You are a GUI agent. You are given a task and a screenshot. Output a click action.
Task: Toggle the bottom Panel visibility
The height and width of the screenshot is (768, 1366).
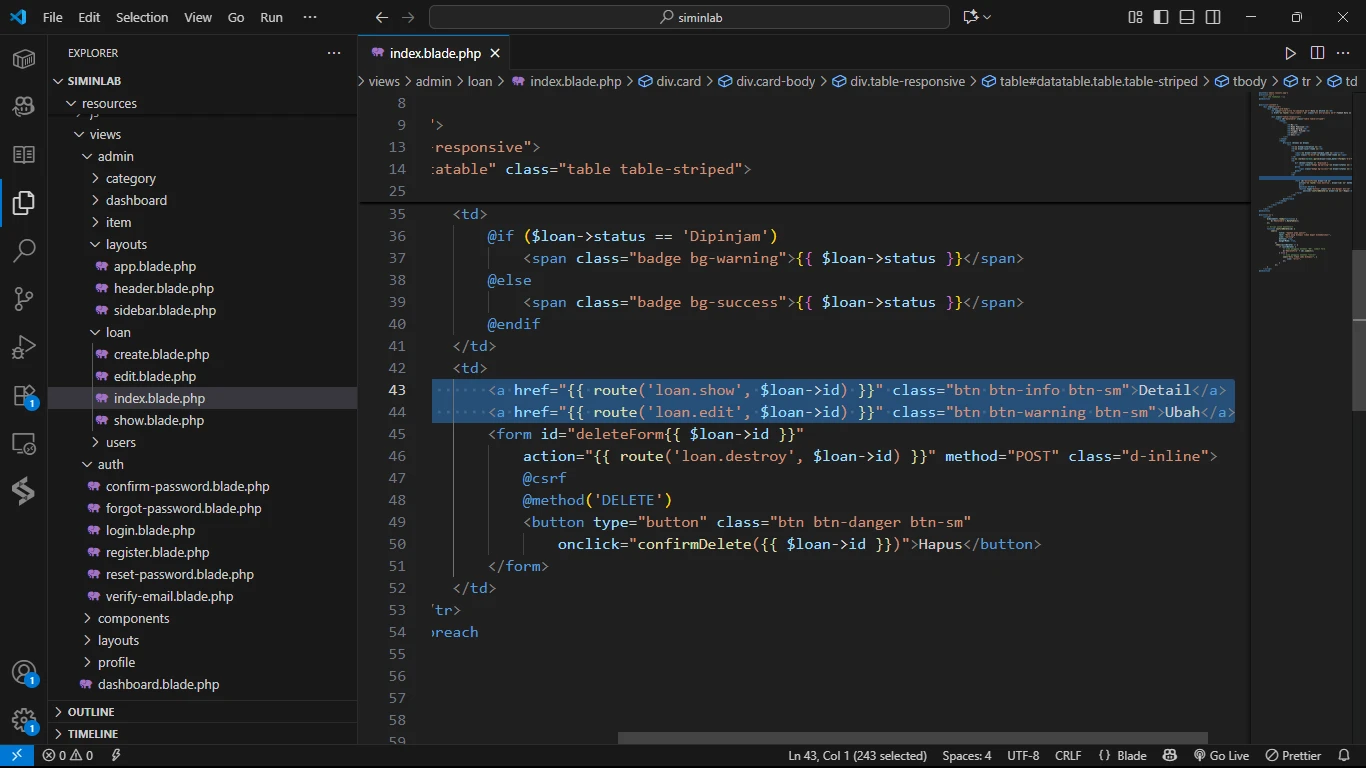point(1187,17)
